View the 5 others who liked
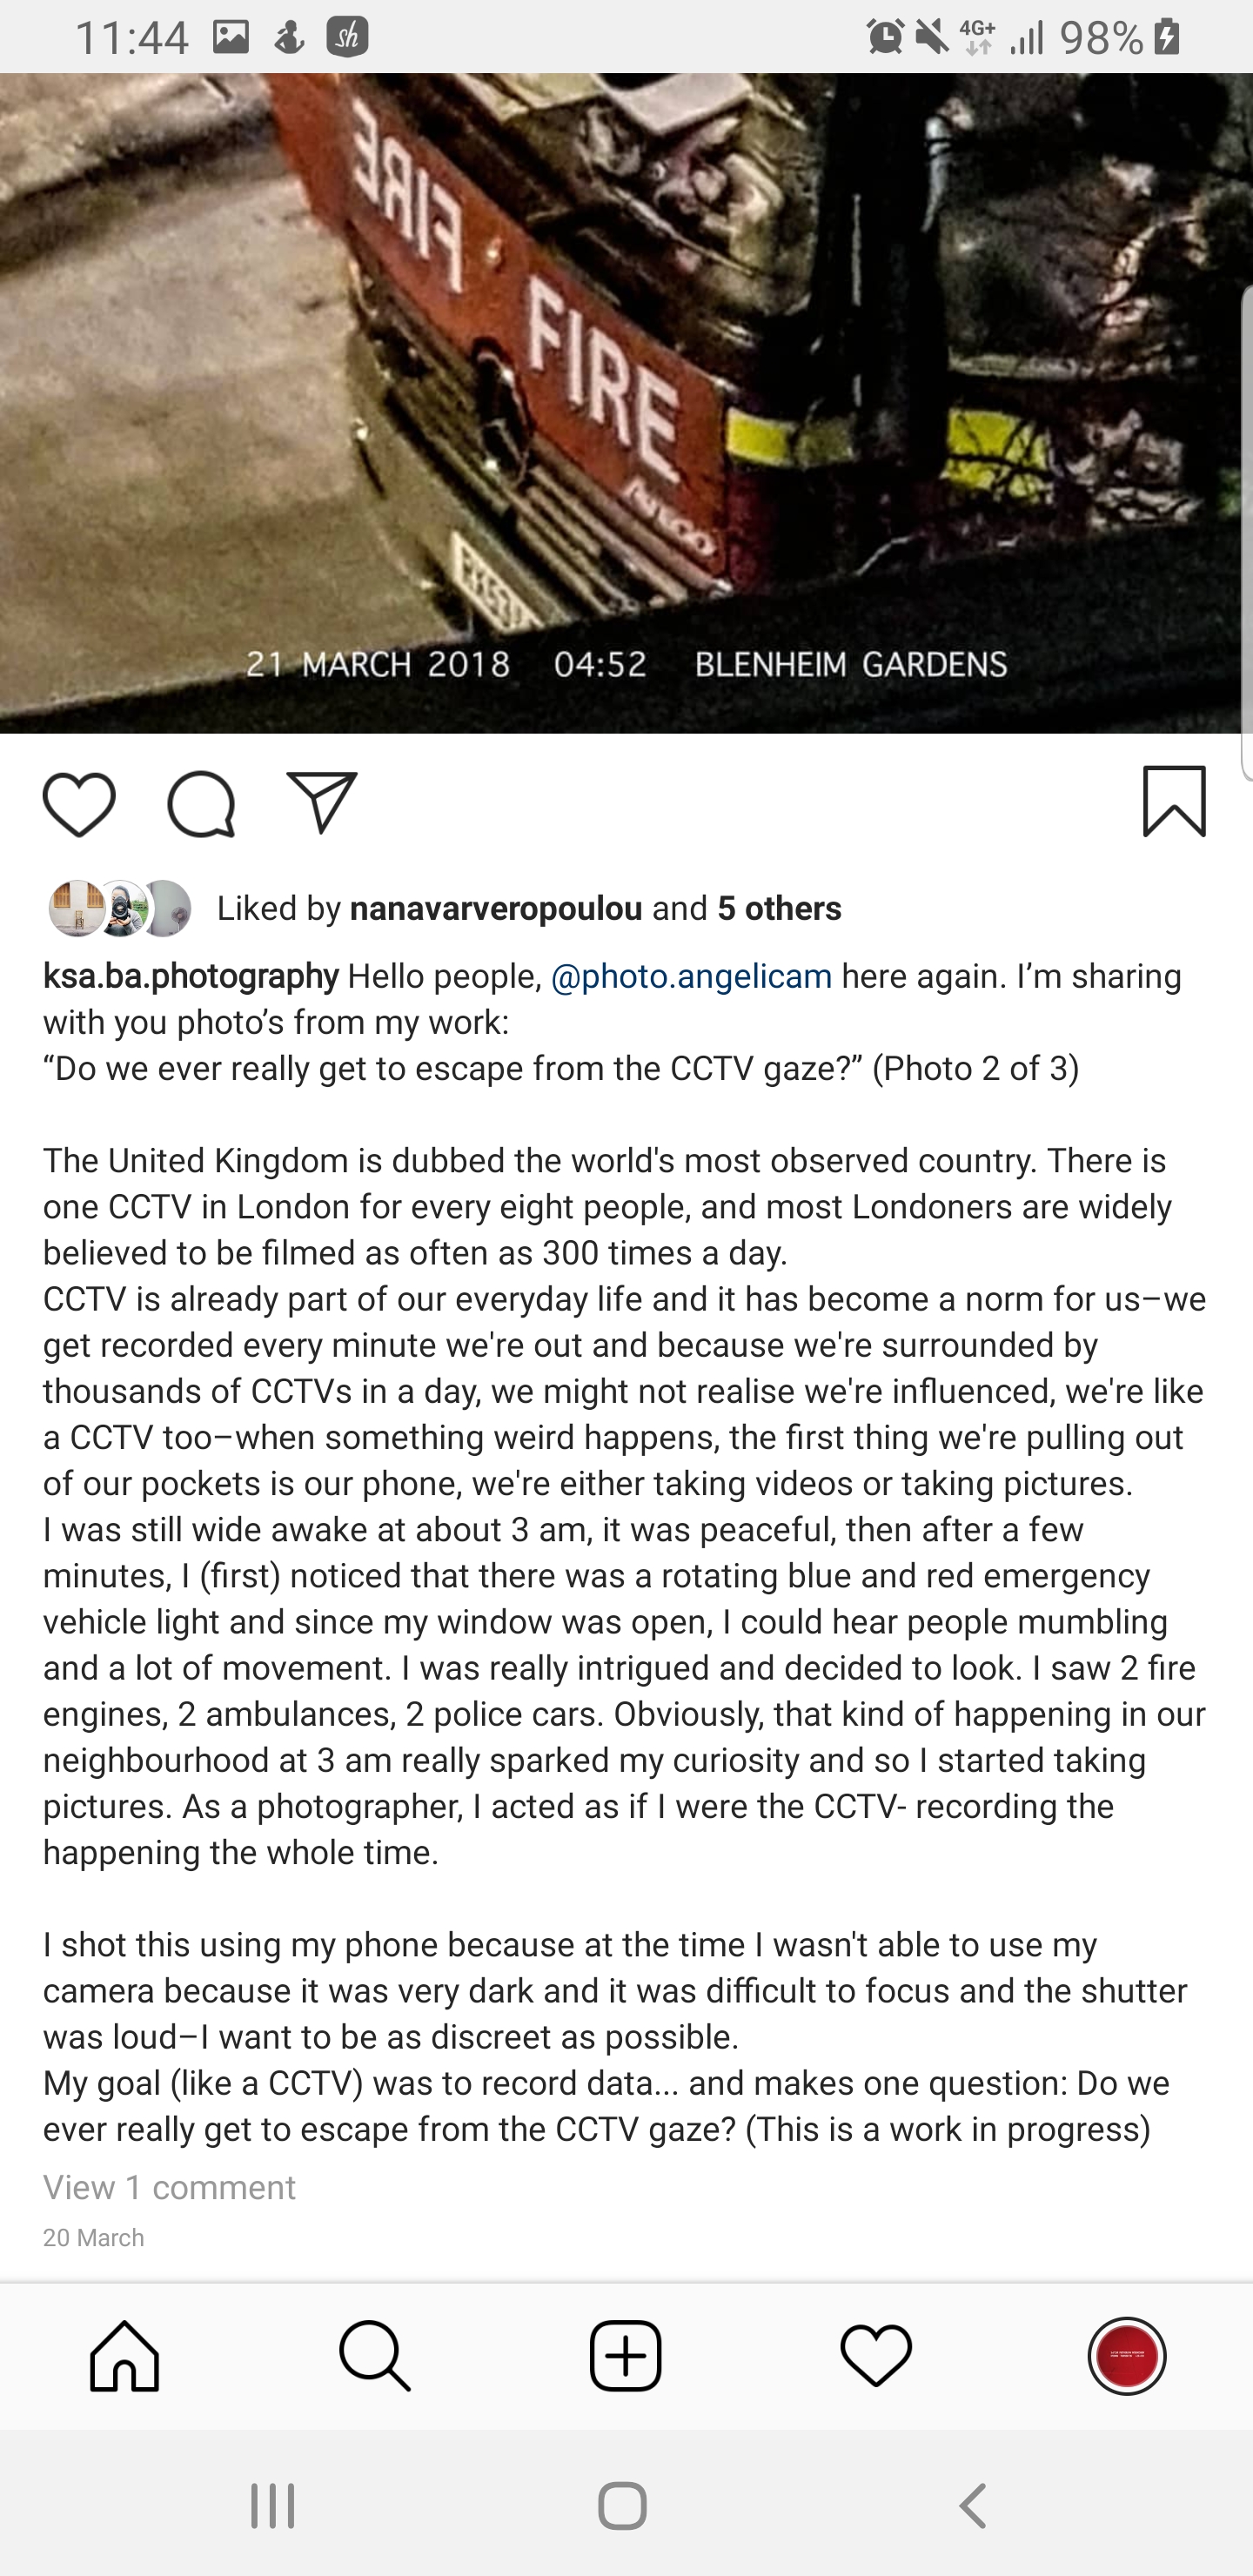 pos(779,908)
